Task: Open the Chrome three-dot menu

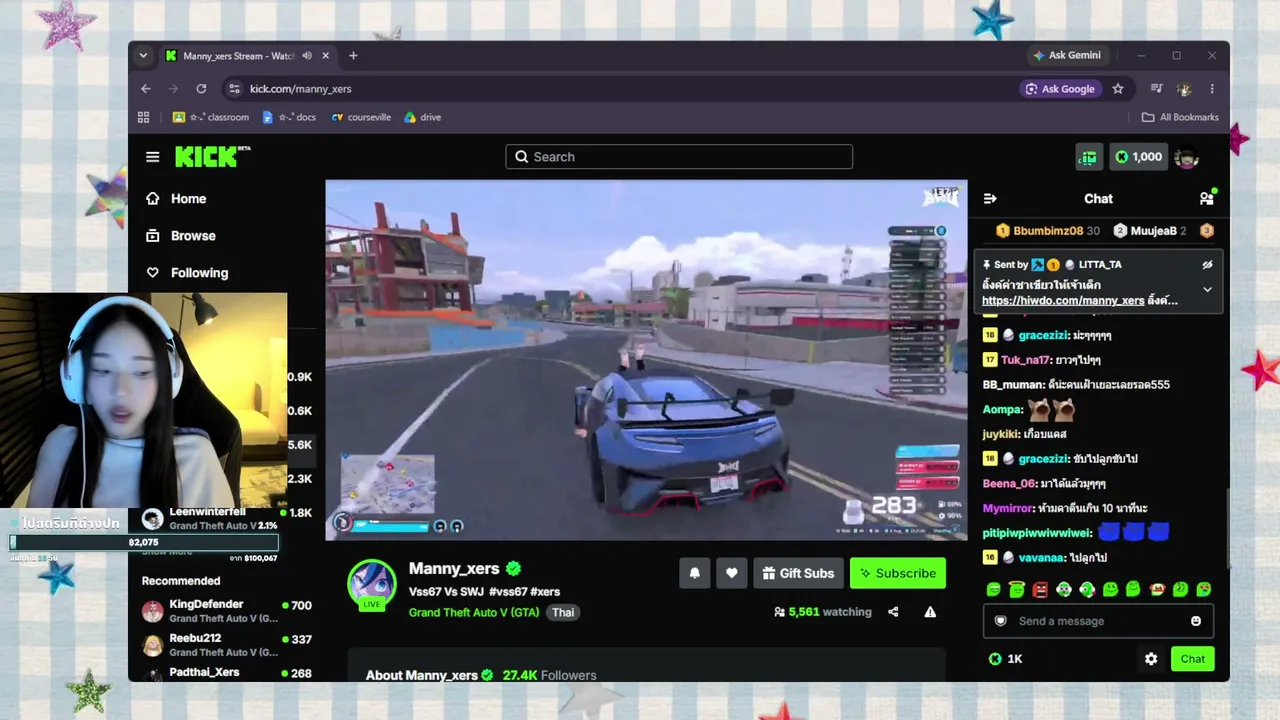Action: [x=1212, y=89]
